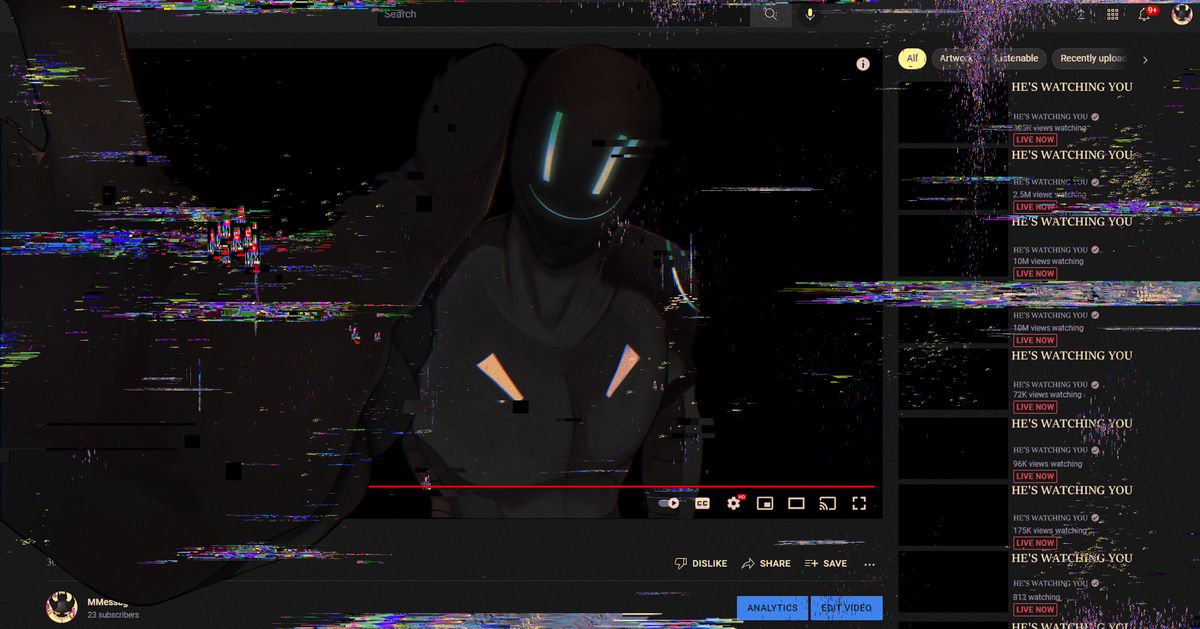Switch to theater mode
This screenshot has width=1200, height=629.
pos(796,503)
